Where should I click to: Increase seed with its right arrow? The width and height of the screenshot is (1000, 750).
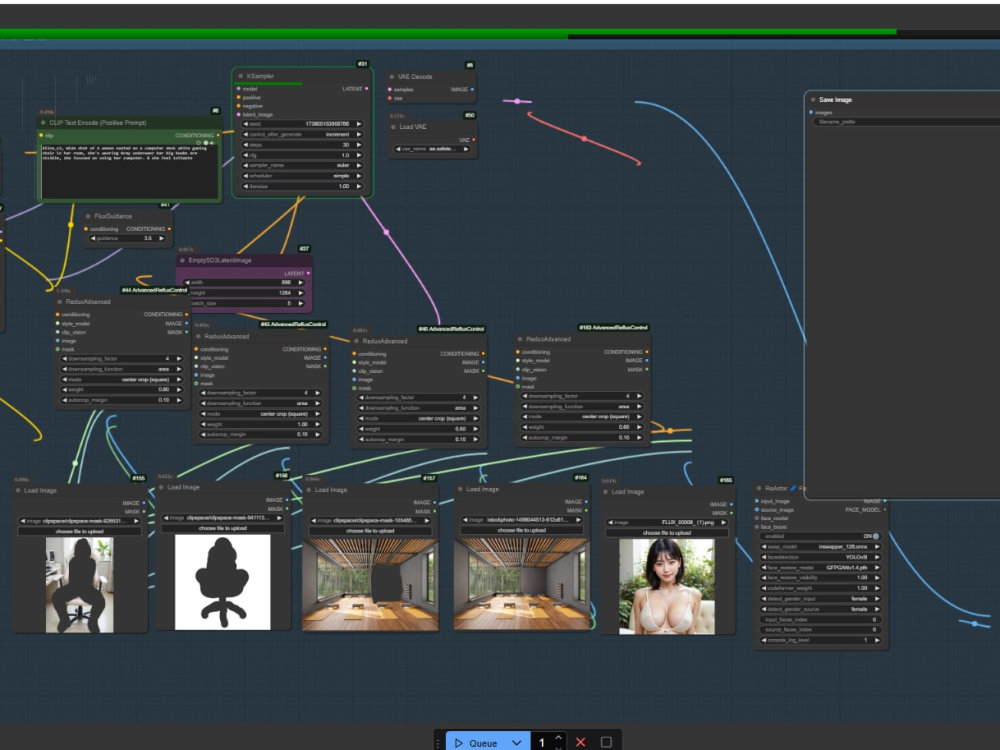click(359, 124)
